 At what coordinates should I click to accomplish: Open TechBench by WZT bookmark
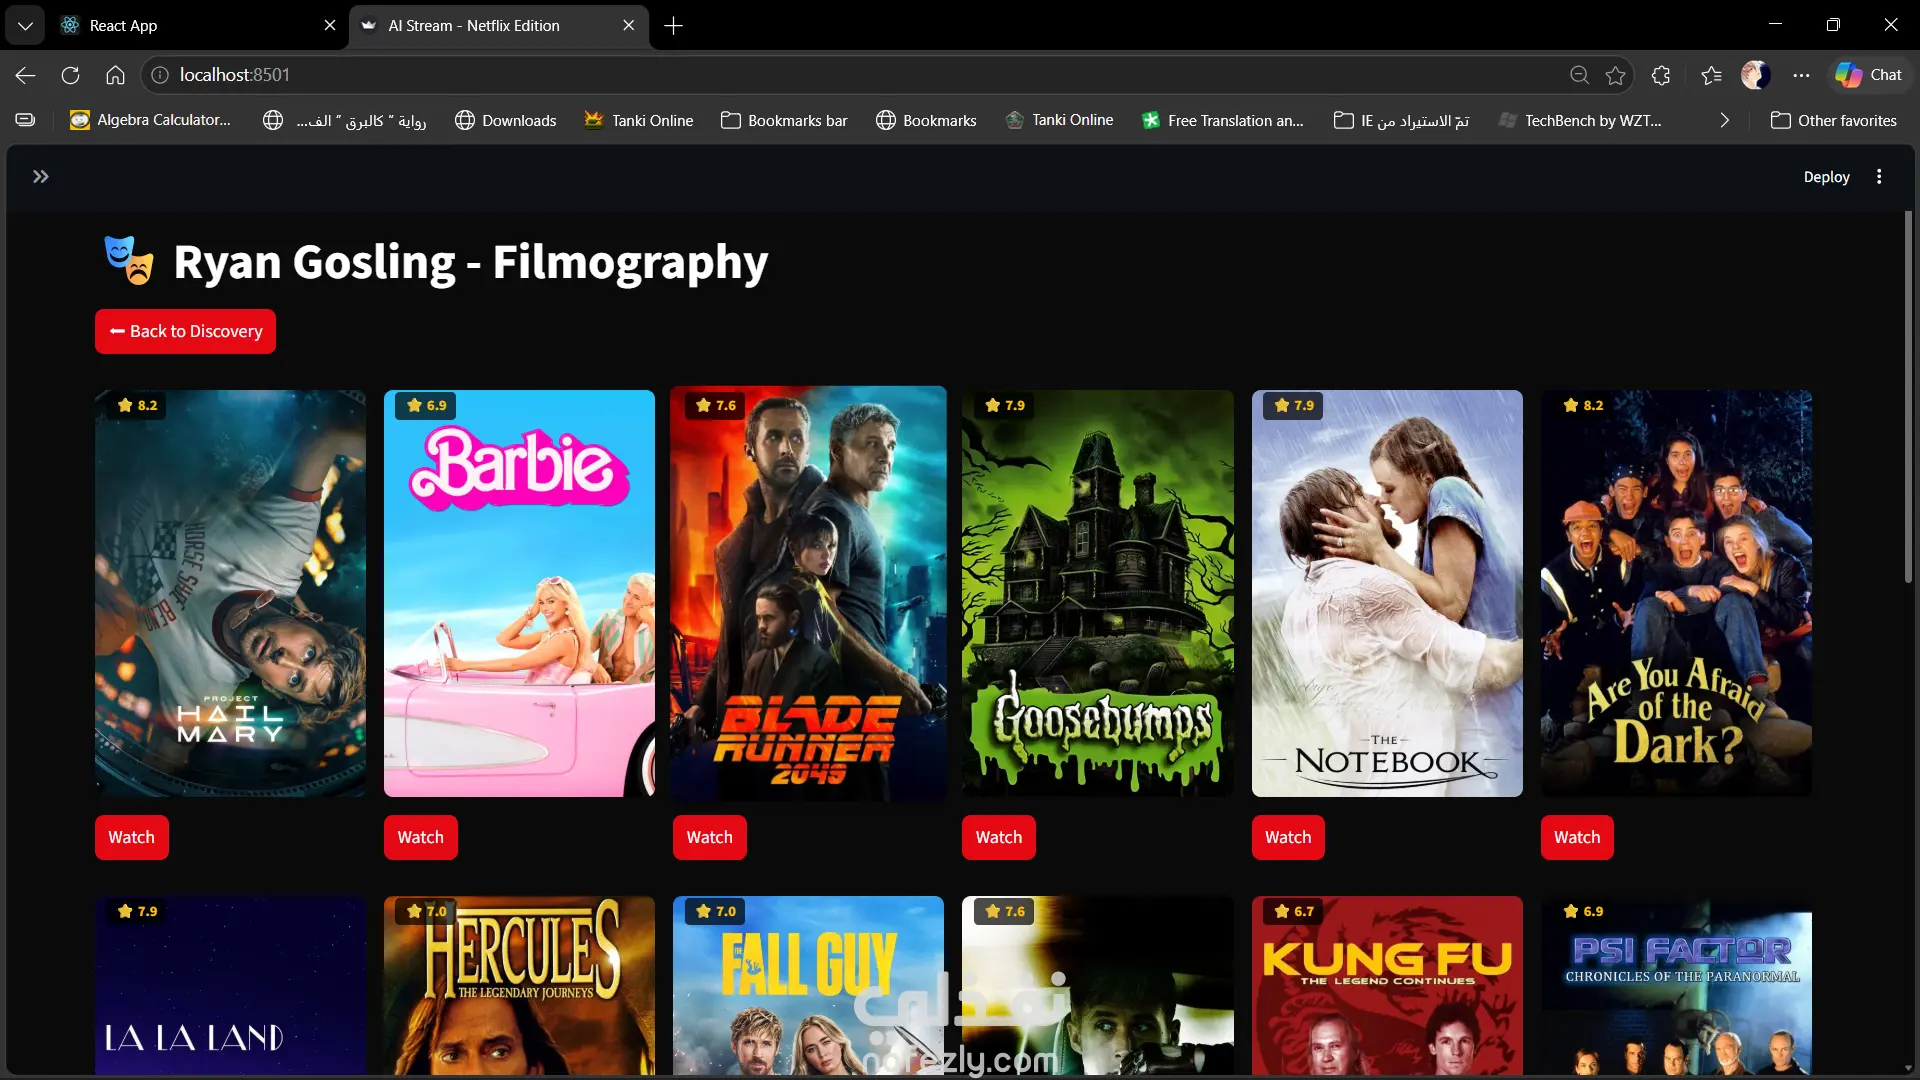coord(1580,120)
